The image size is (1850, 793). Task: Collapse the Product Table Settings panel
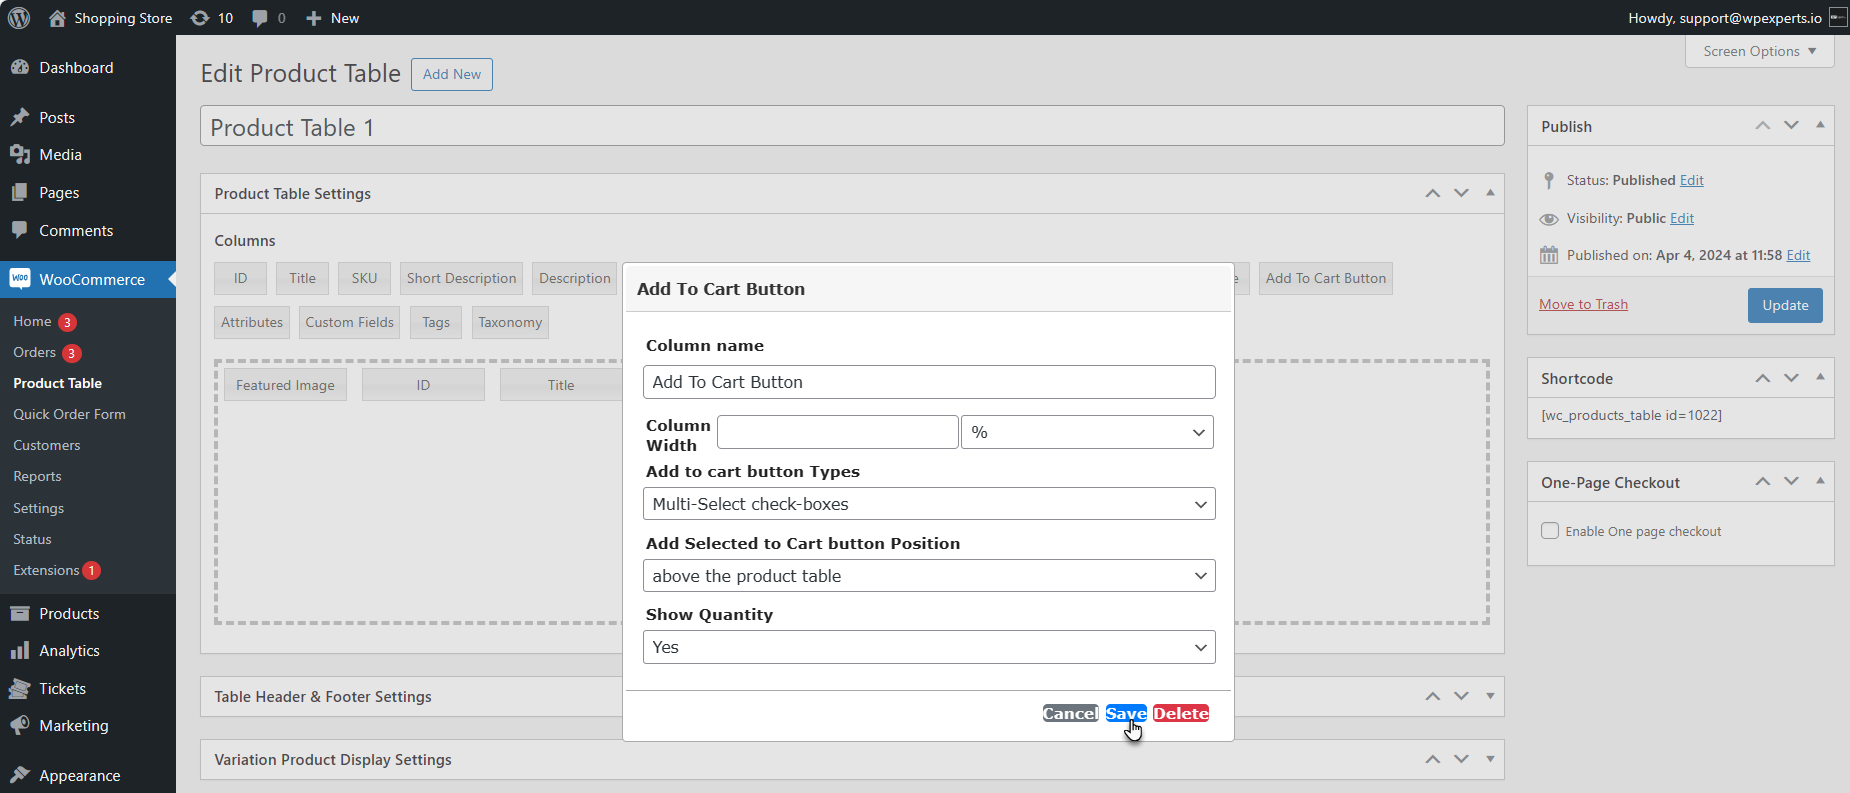(x=1490, y=193)
